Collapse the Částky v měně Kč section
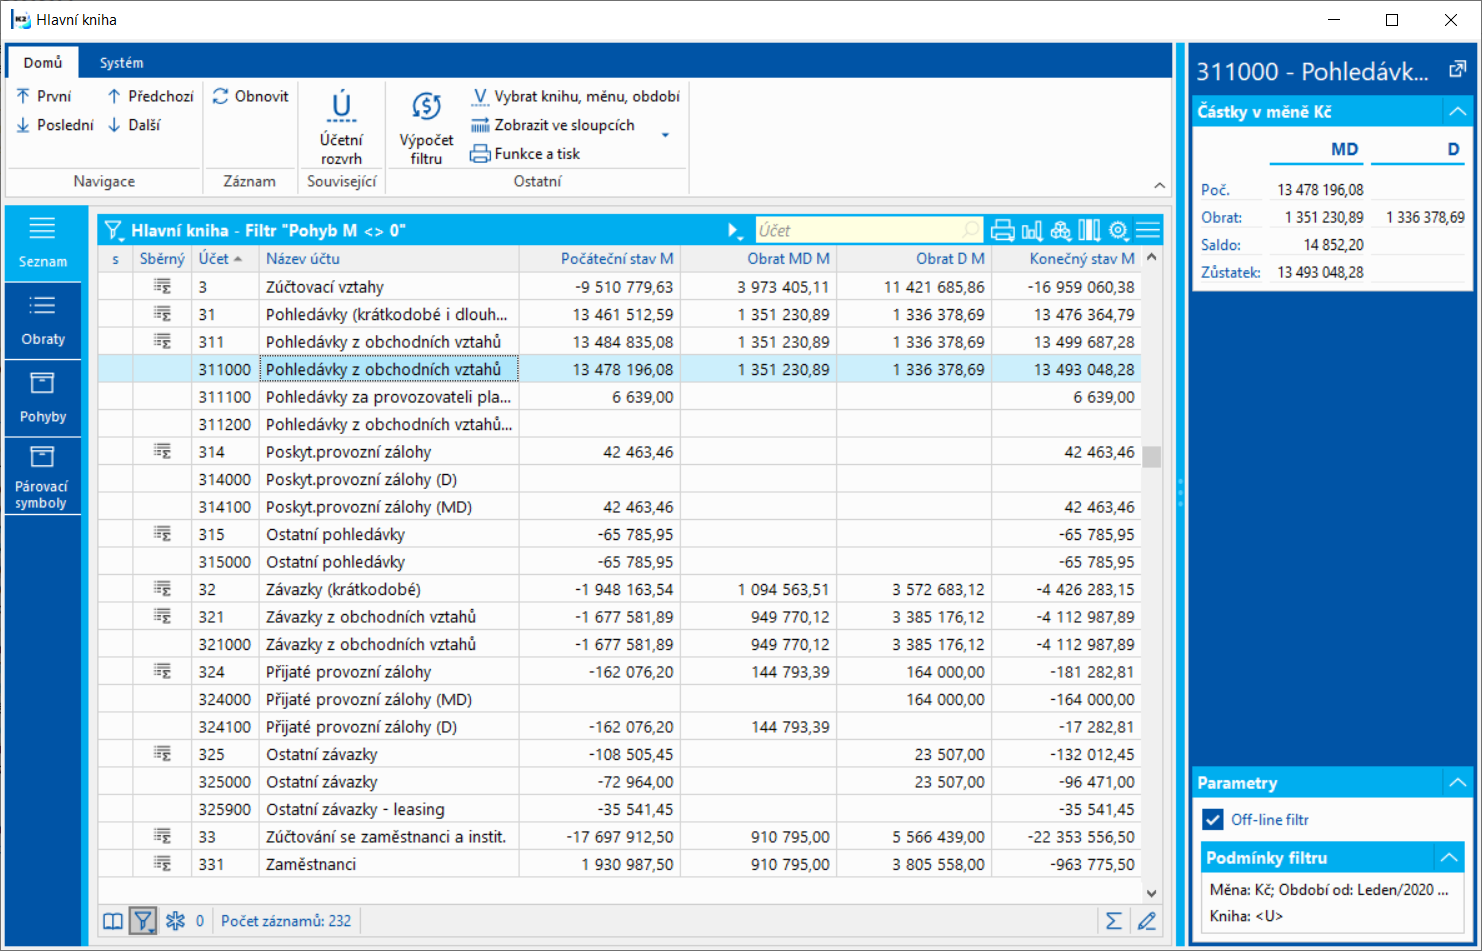 [x=1457, y=112]
